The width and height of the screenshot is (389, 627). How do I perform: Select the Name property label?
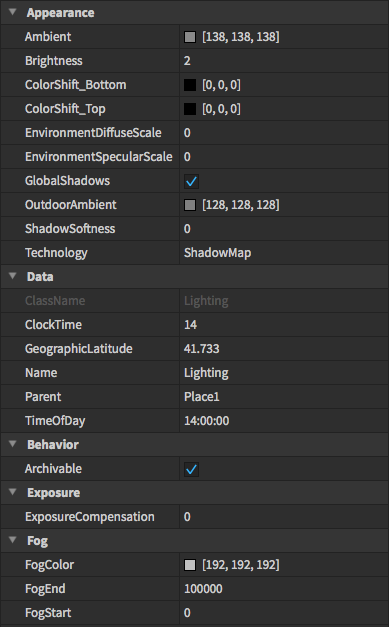point(41,373)
